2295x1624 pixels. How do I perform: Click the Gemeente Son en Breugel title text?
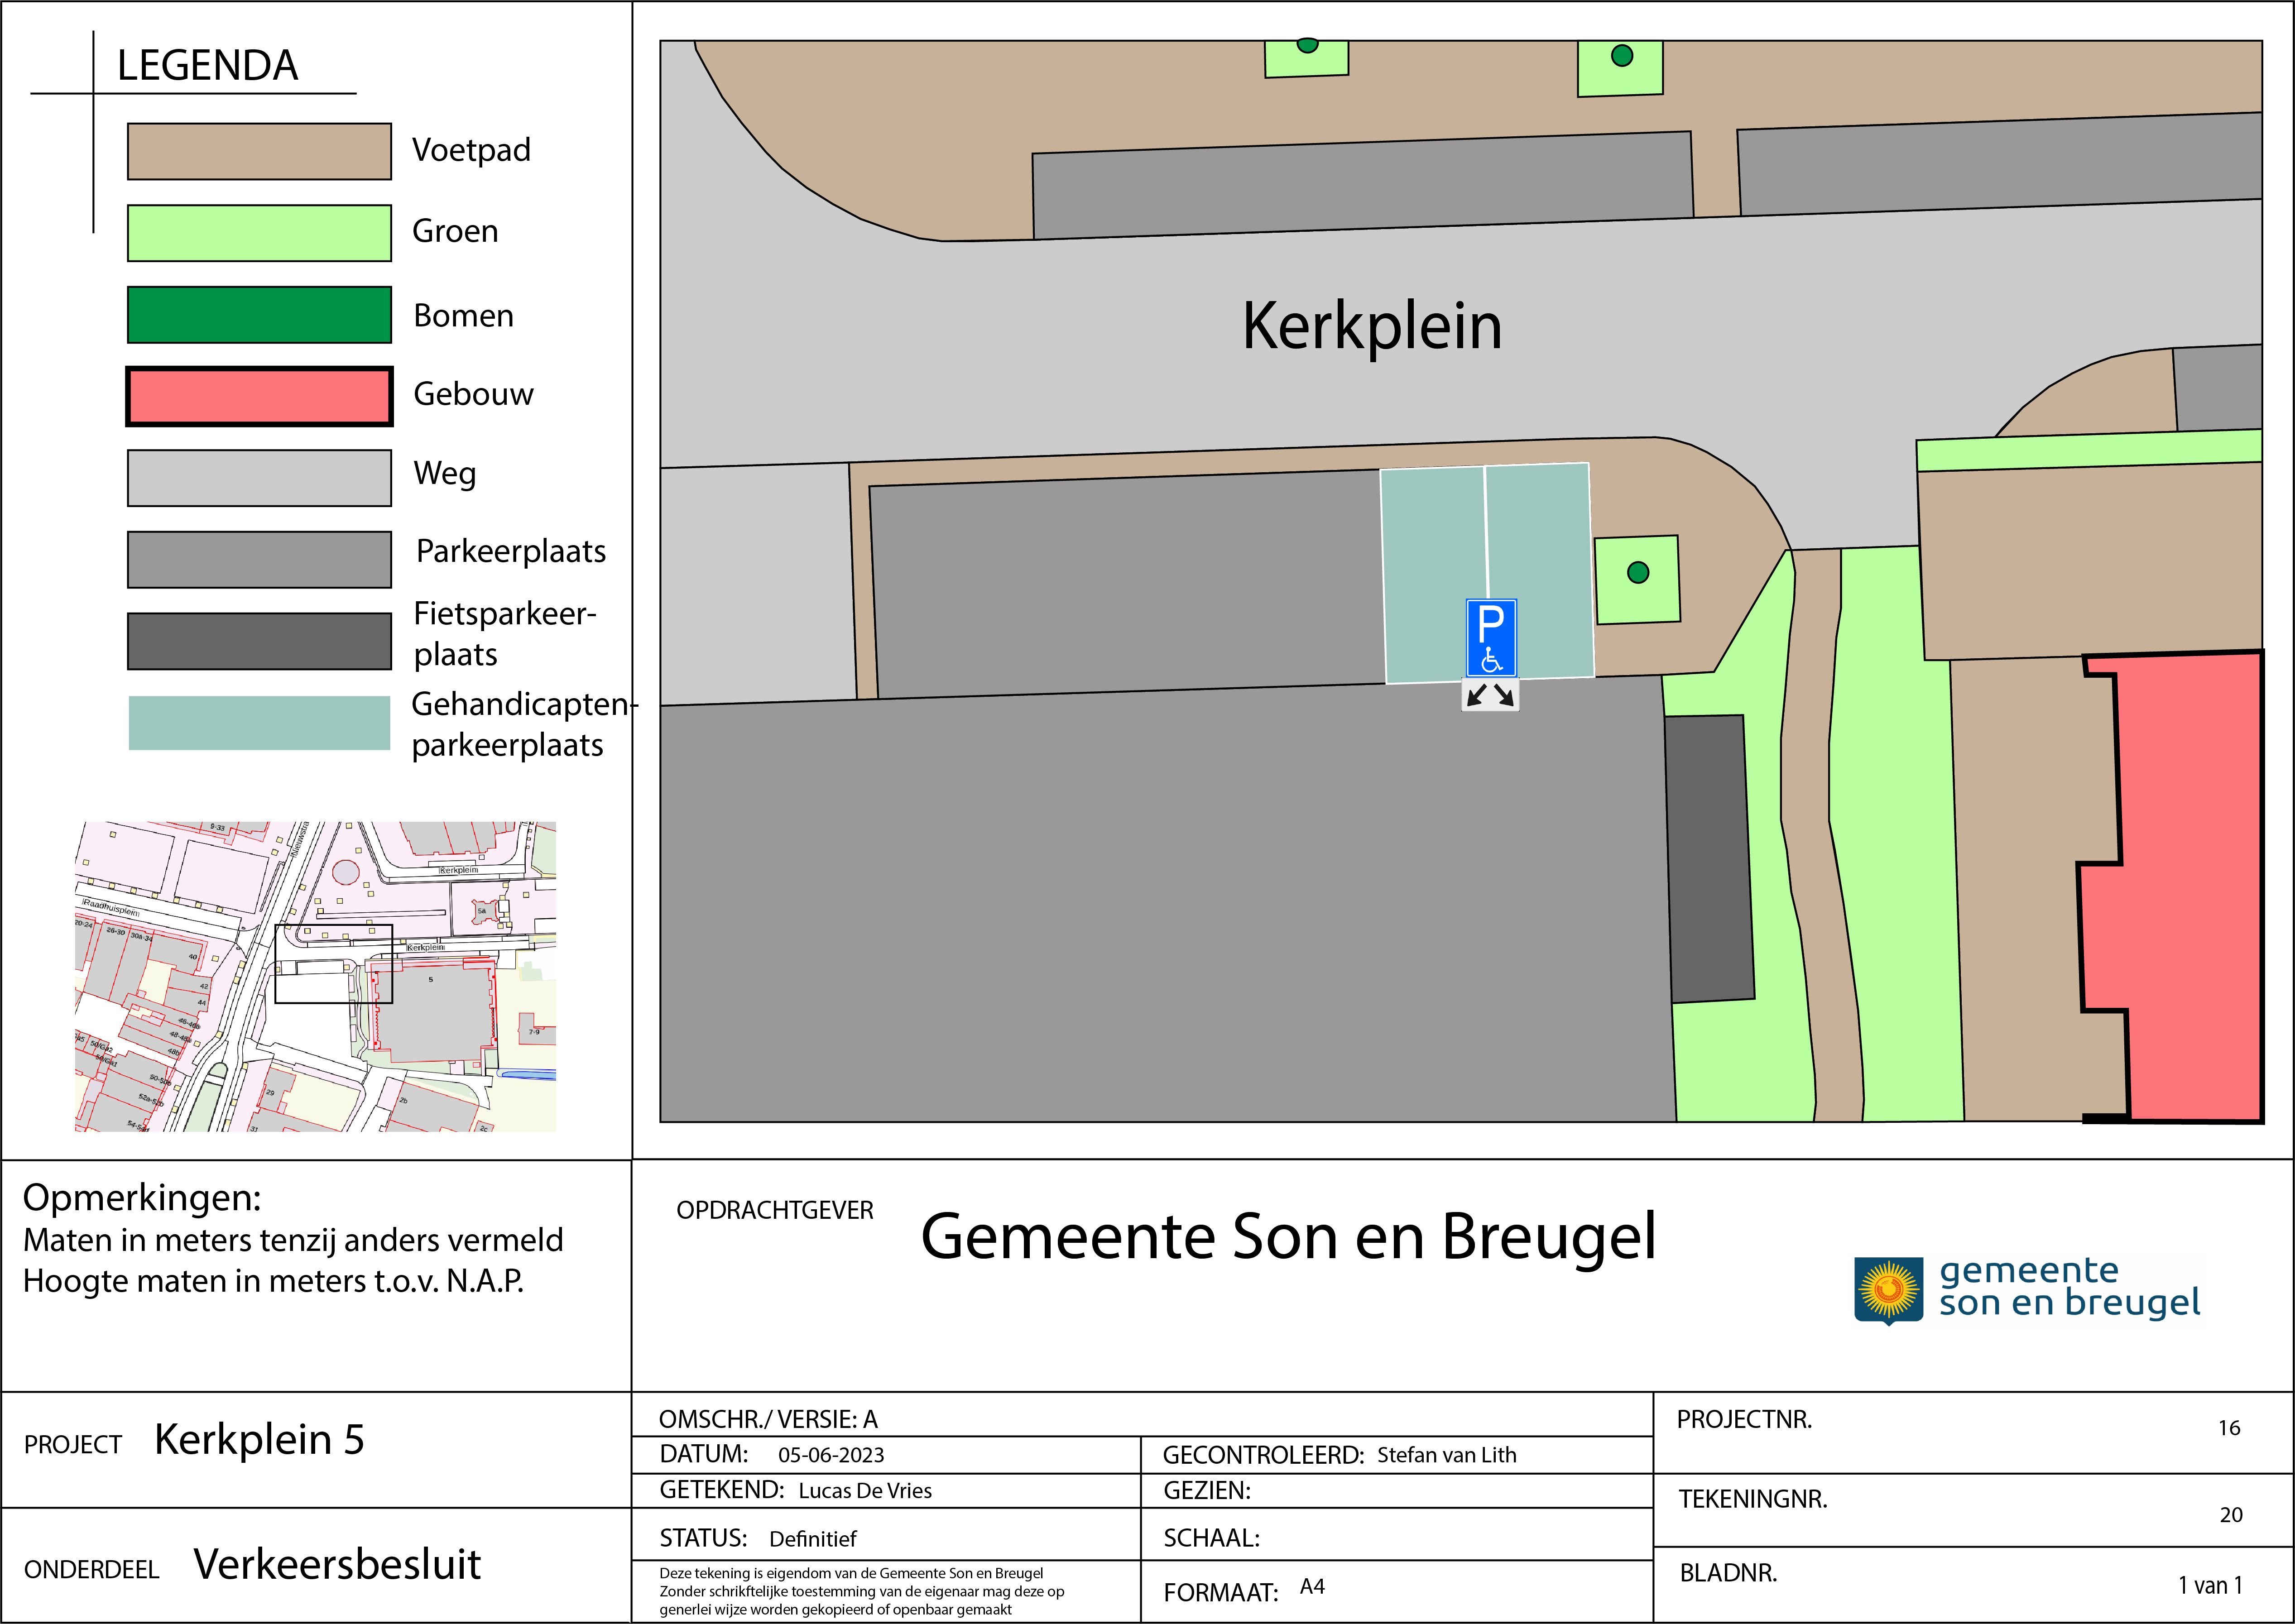click(1288, 1236)
